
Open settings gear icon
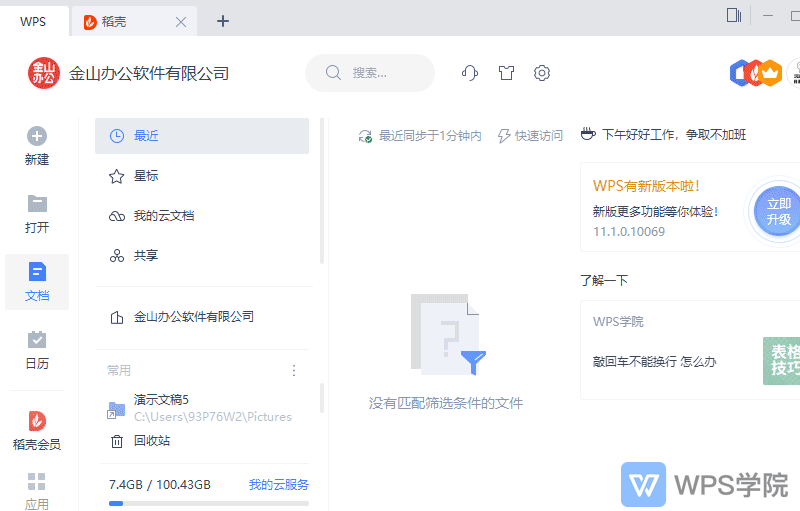(542, 73)
